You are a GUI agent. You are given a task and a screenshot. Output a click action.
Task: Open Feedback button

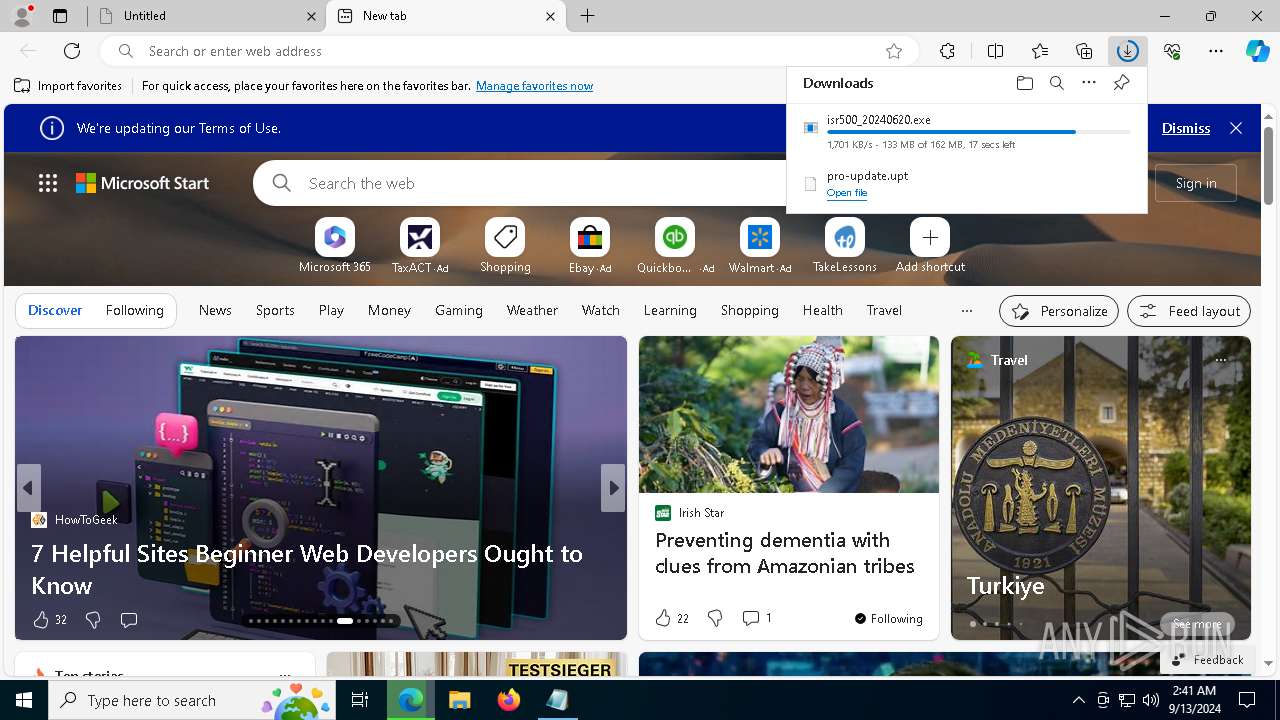click(x=1206, y=659)
